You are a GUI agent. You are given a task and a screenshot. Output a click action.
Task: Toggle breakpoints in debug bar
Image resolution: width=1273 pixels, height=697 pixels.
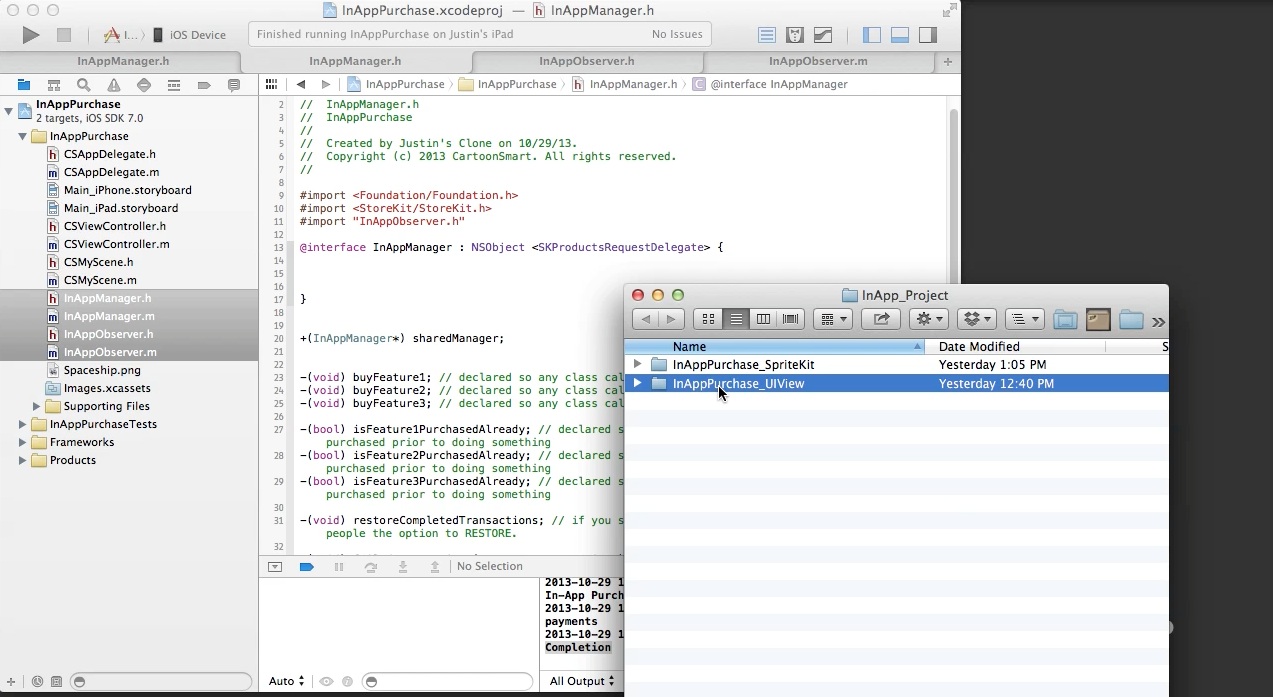(307, 567)
